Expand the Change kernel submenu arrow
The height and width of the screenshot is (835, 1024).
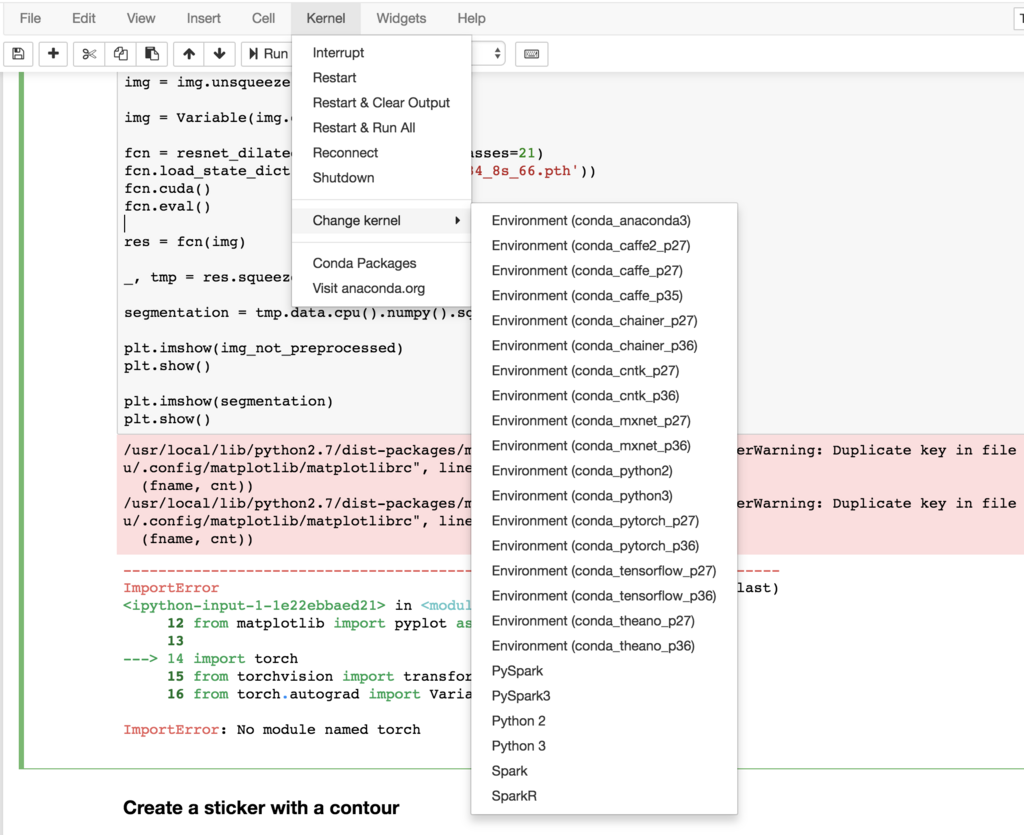coord(457,221)
